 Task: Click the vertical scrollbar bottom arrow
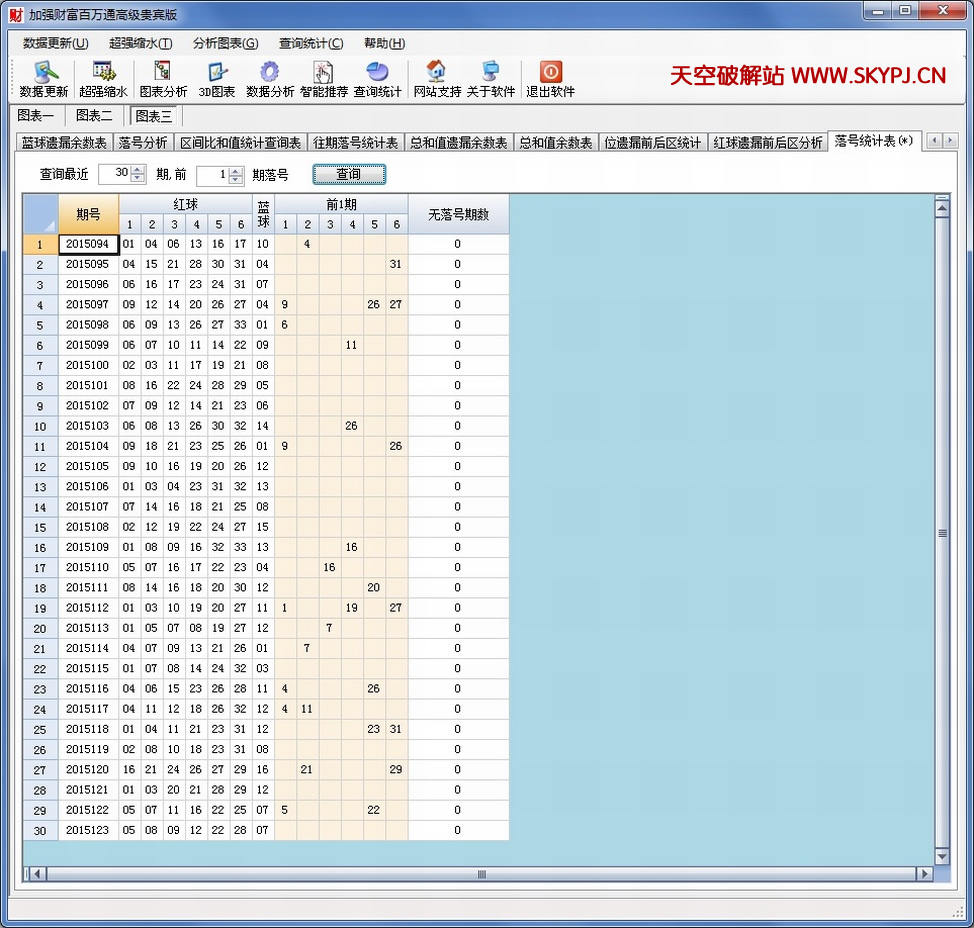coord(941,857)
